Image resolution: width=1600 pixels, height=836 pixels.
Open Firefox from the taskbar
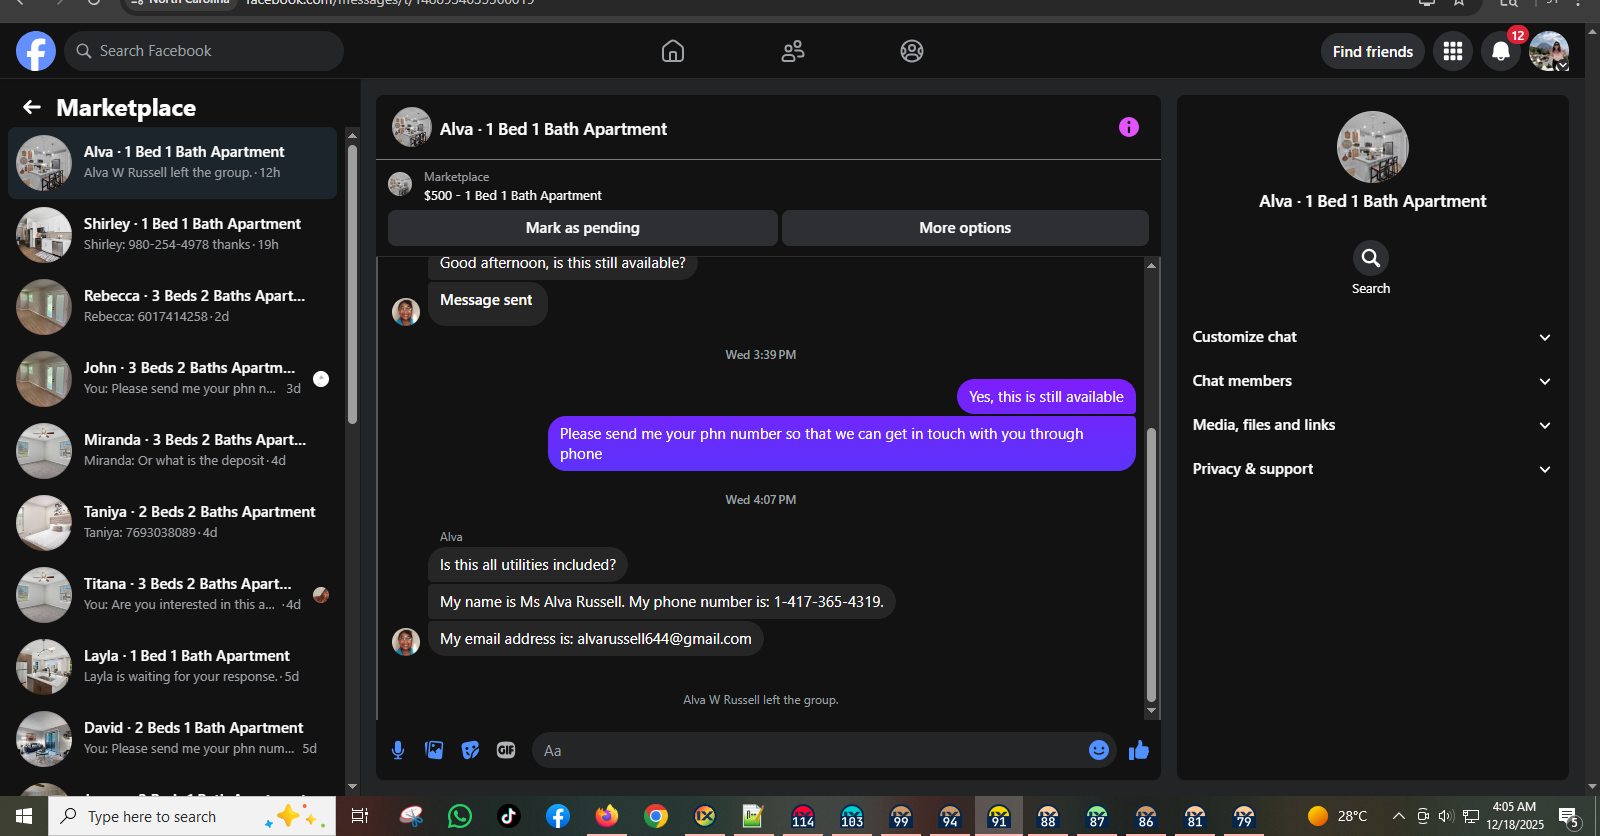coord(607,816)
